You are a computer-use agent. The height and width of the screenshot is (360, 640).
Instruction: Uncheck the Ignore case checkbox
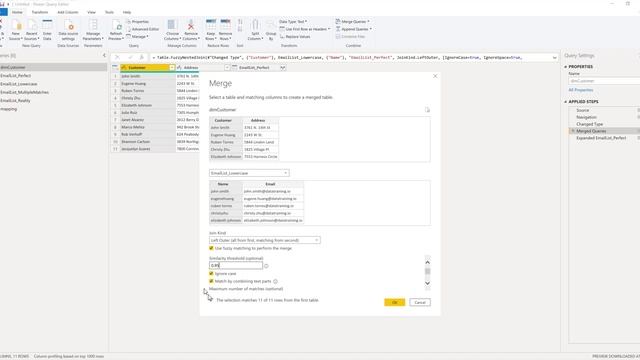pos(211,274)
